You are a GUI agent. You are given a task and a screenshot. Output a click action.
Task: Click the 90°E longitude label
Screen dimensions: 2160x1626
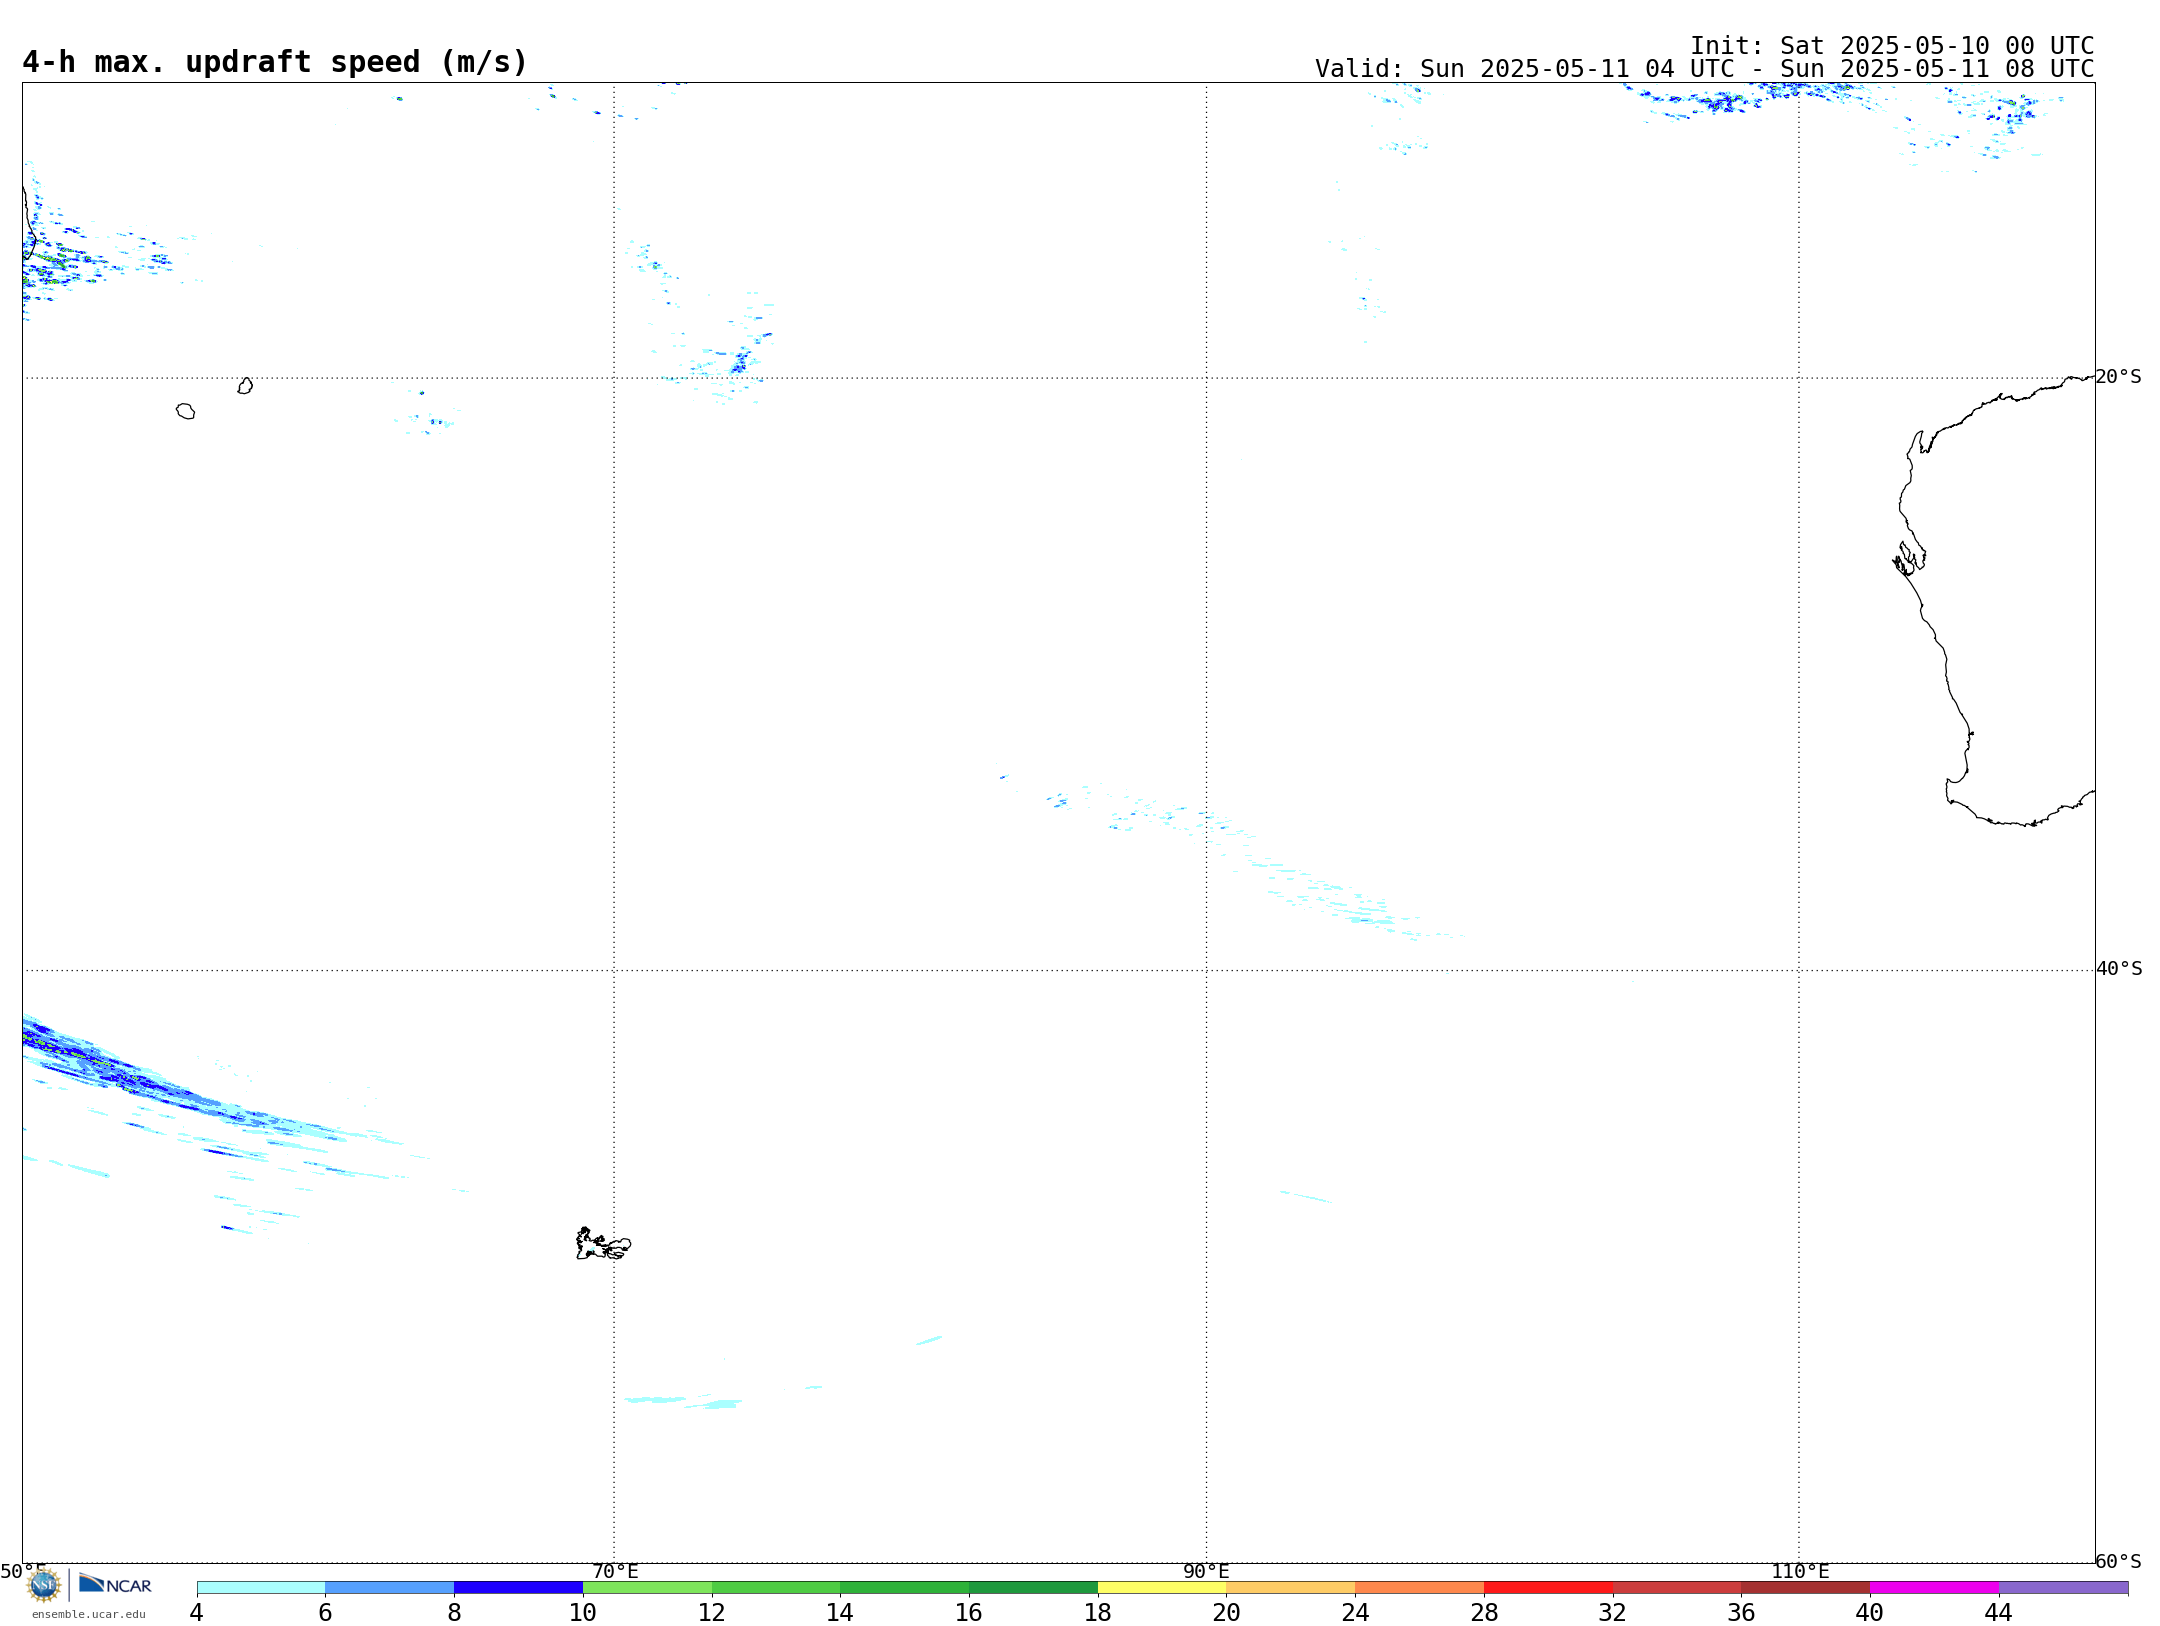(1206, 1572)
